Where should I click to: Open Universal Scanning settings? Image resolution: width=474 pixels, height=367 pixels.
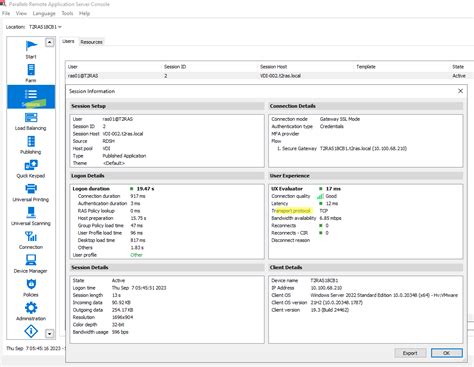pos(31,216)
